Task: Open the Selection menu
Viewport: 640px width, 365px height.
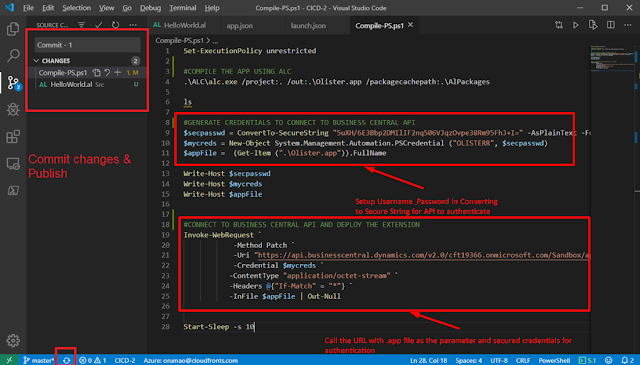Action: (76, 8)
